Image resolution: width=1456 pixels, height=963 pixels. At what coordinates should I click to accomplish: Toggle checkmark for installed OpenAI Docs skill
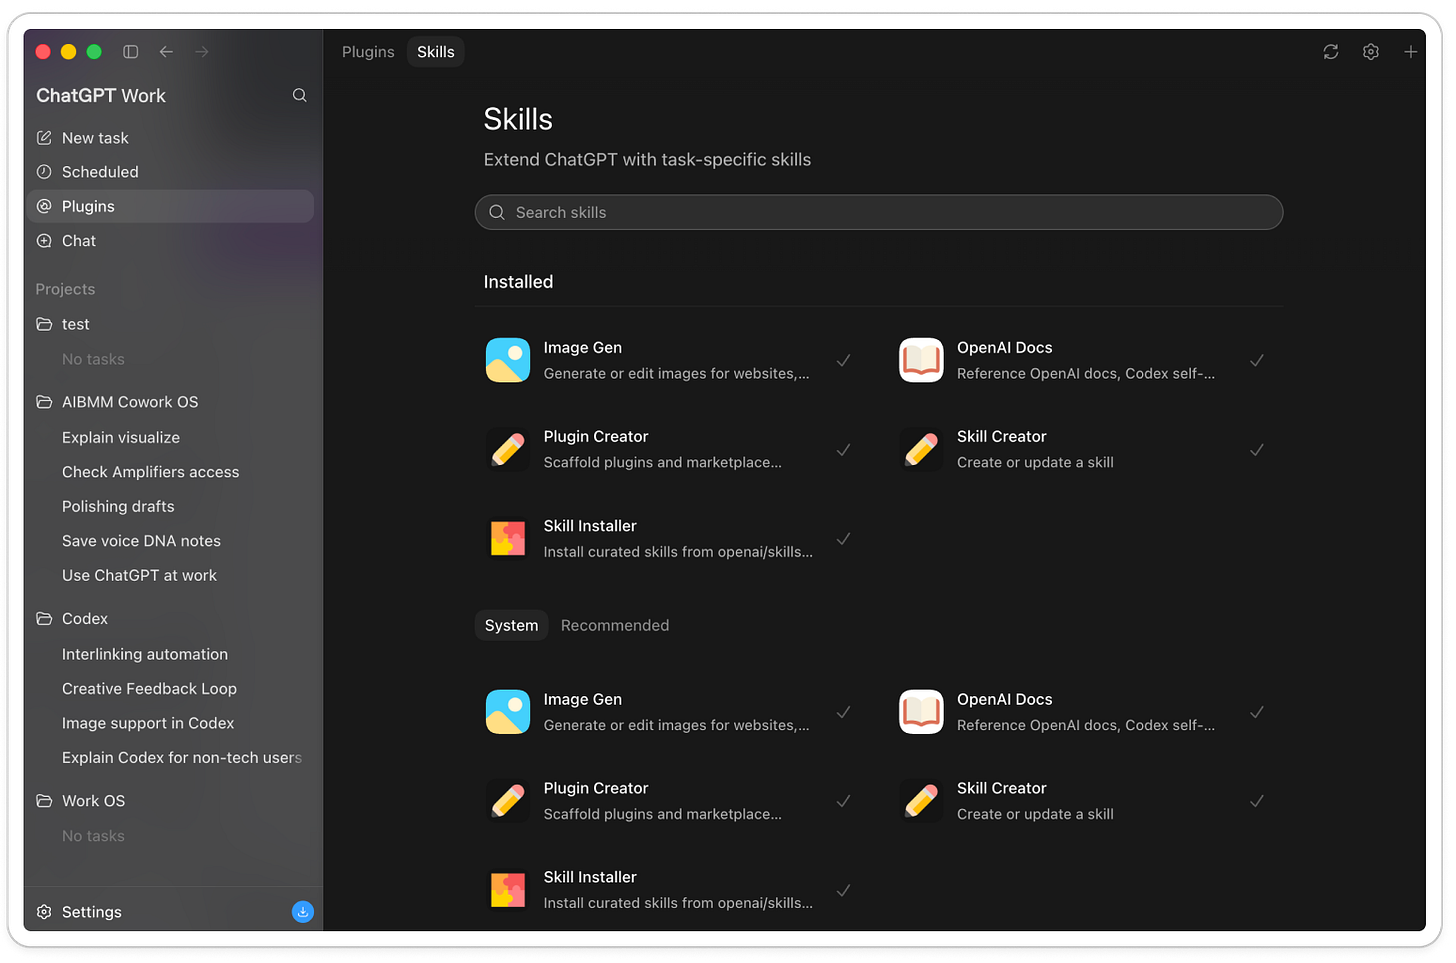[1257, 360]
